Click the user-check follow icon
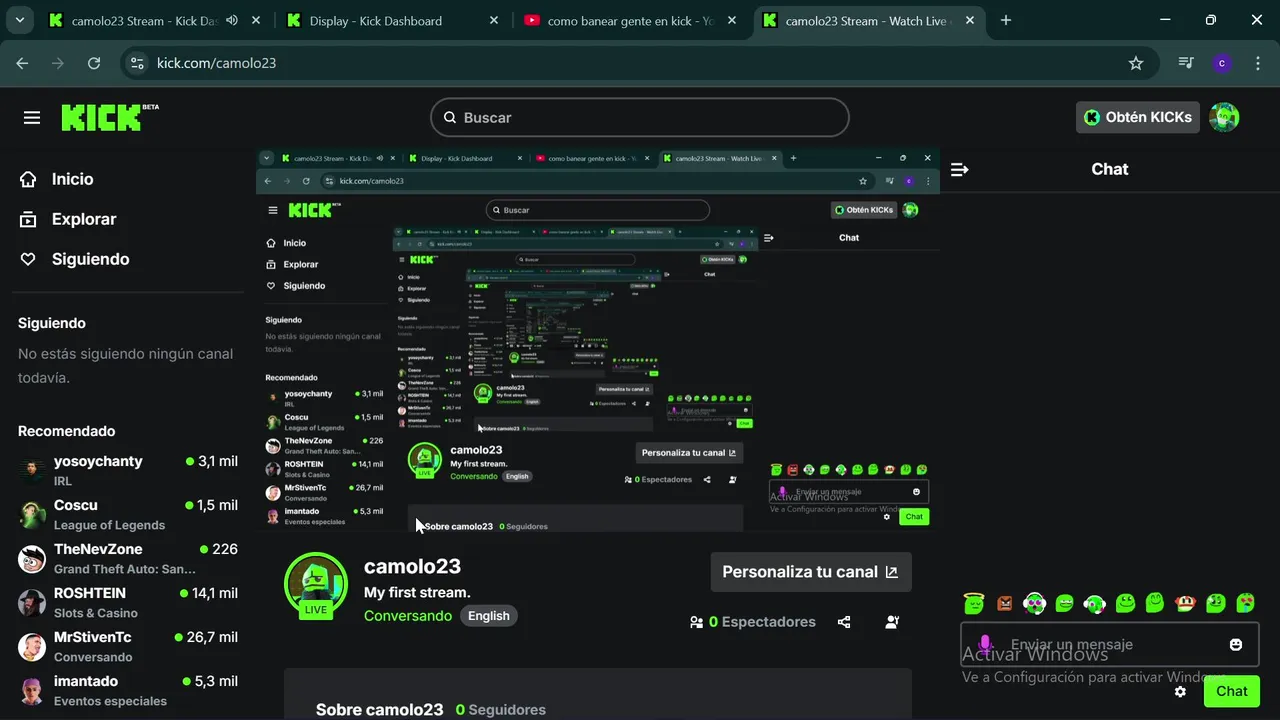 tap(892, 622)
